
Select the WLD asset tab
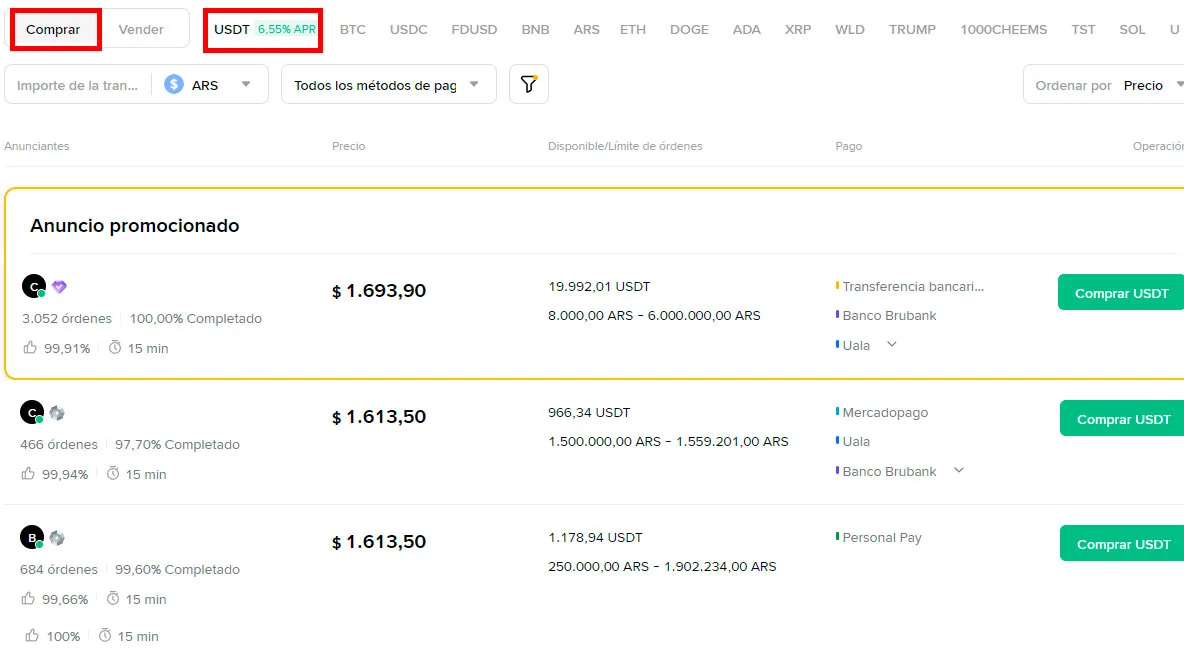[x=849, y=29]
